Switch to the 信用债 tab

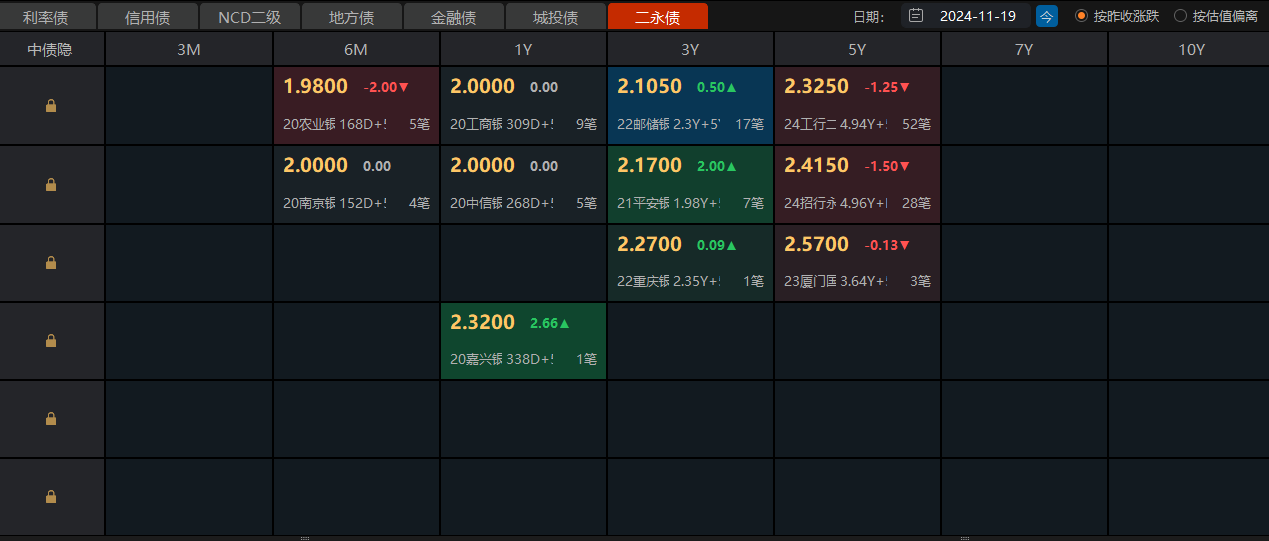(x=148, y=17)
